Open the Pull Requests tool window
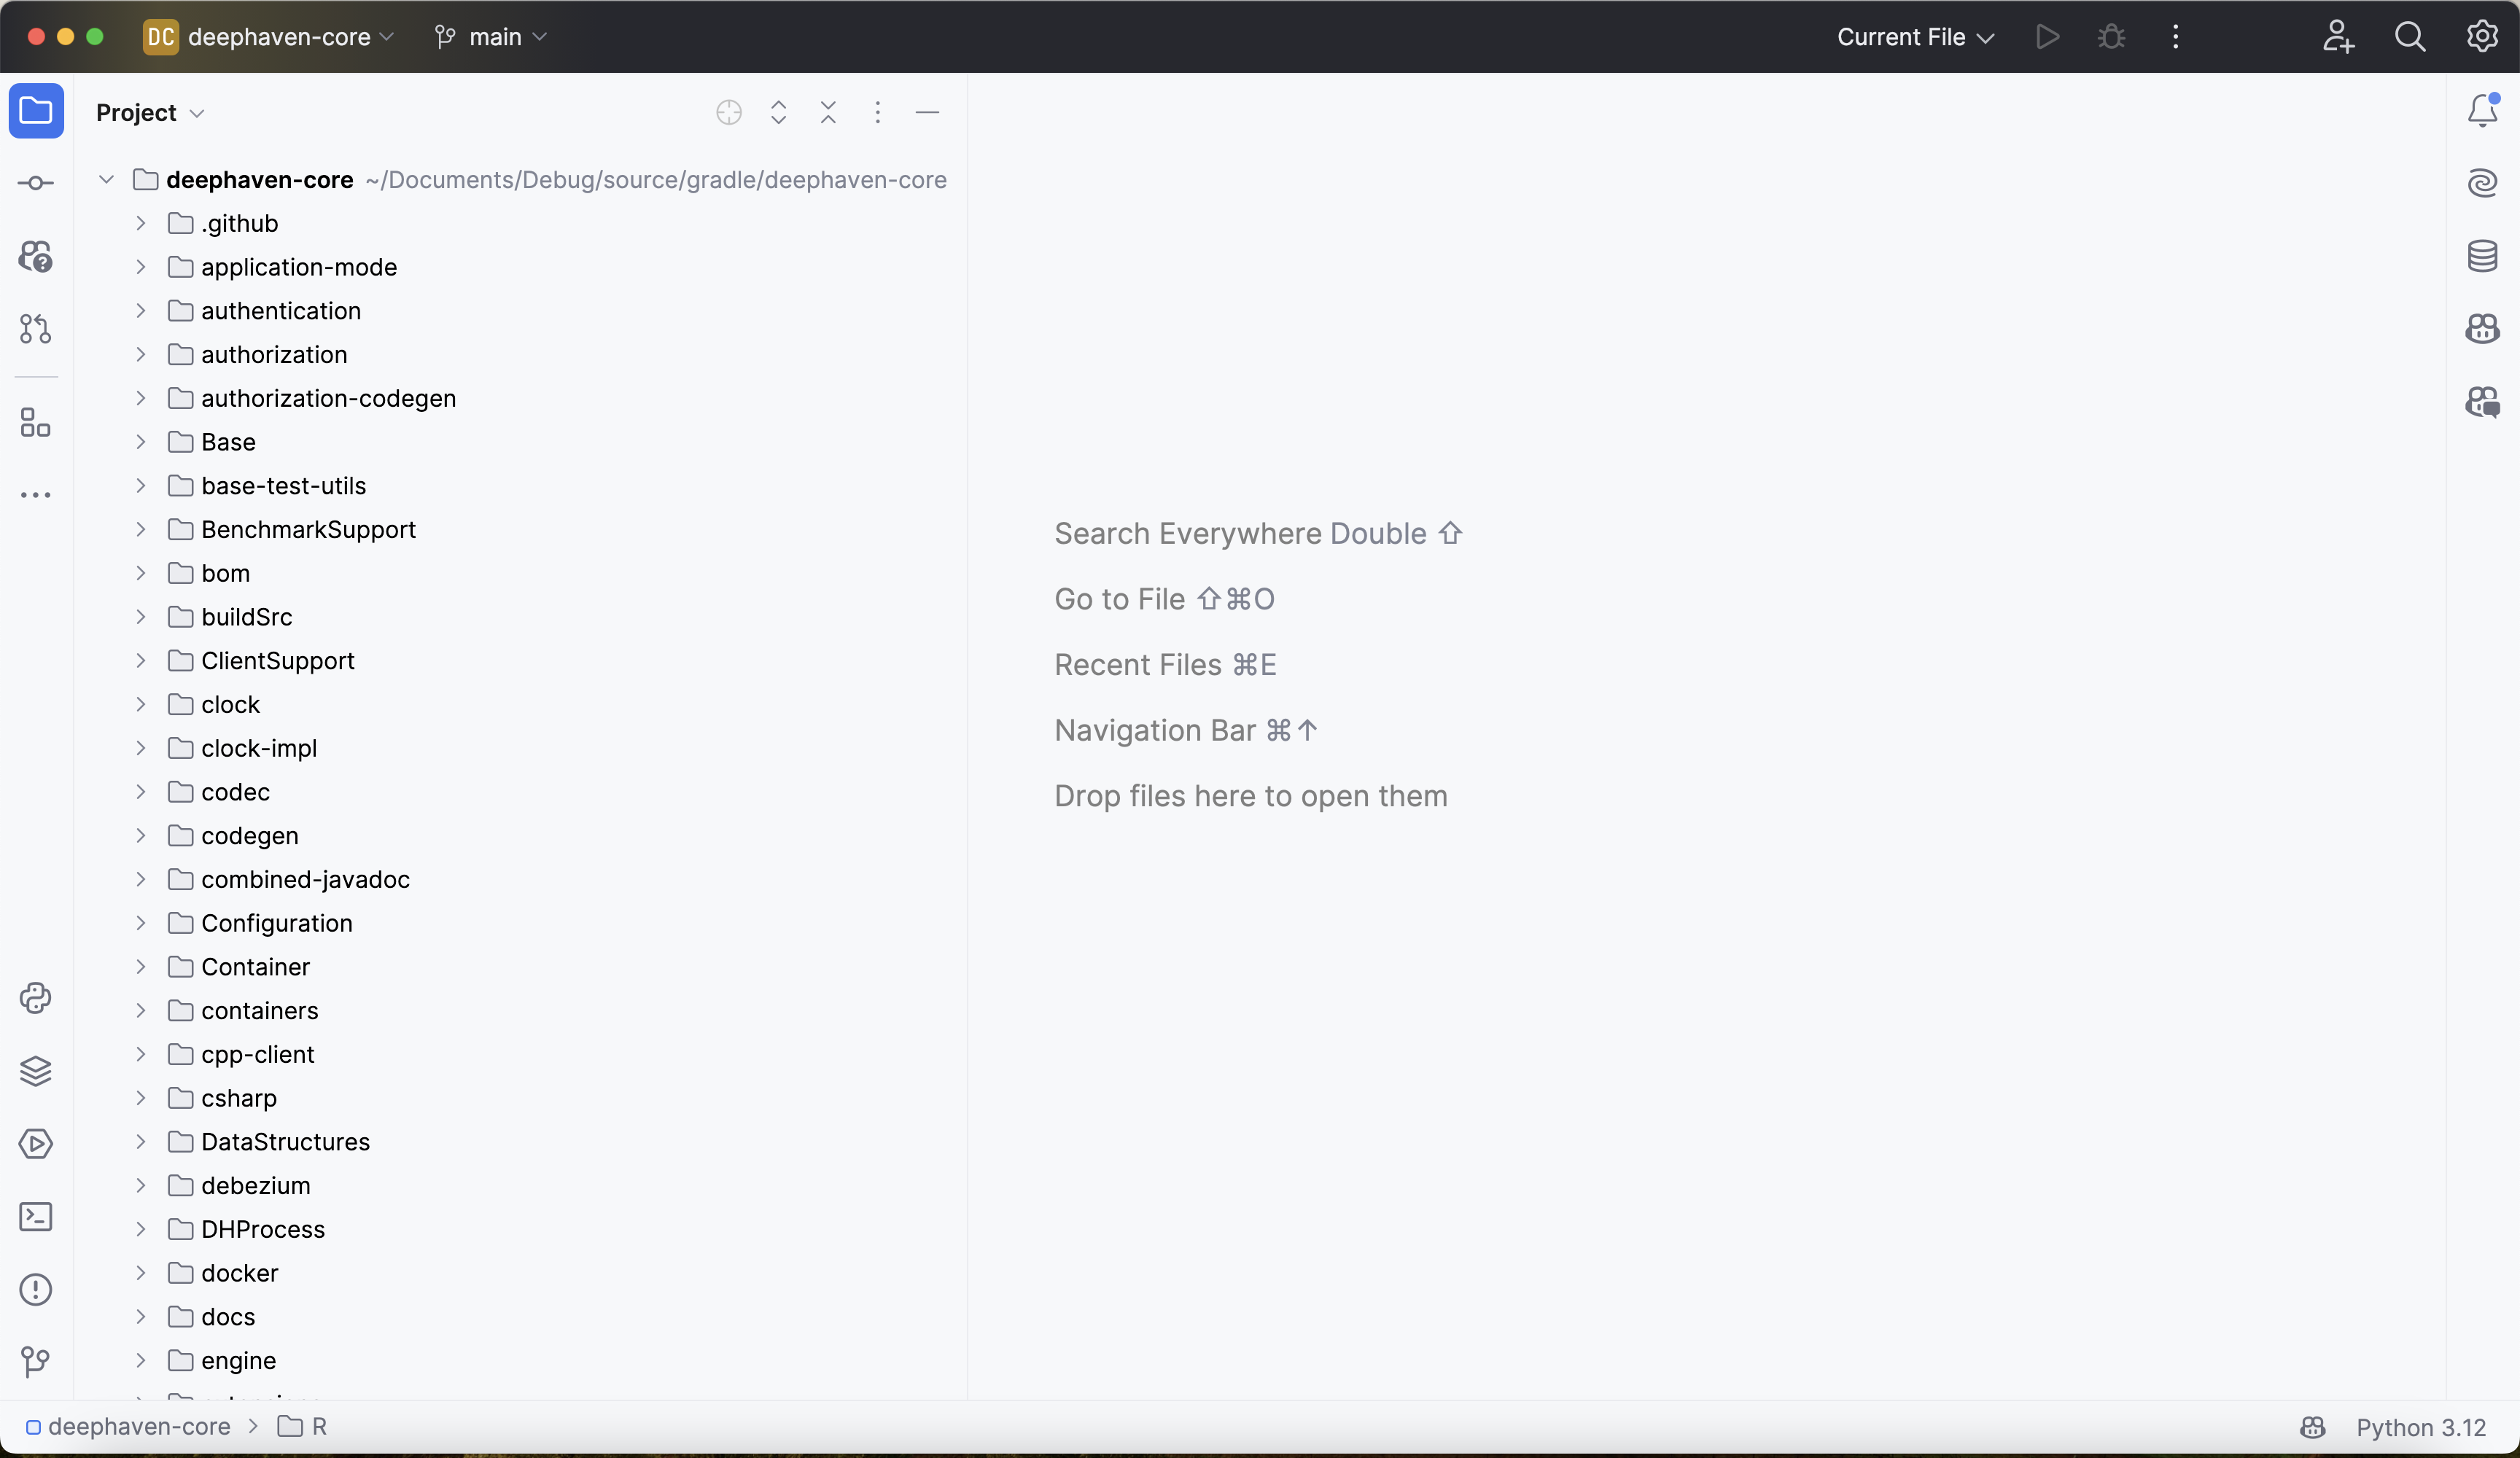Image resolution: width=2520 pixels, height=1458 pixels. pyautogui.click(x=36, y=329)
